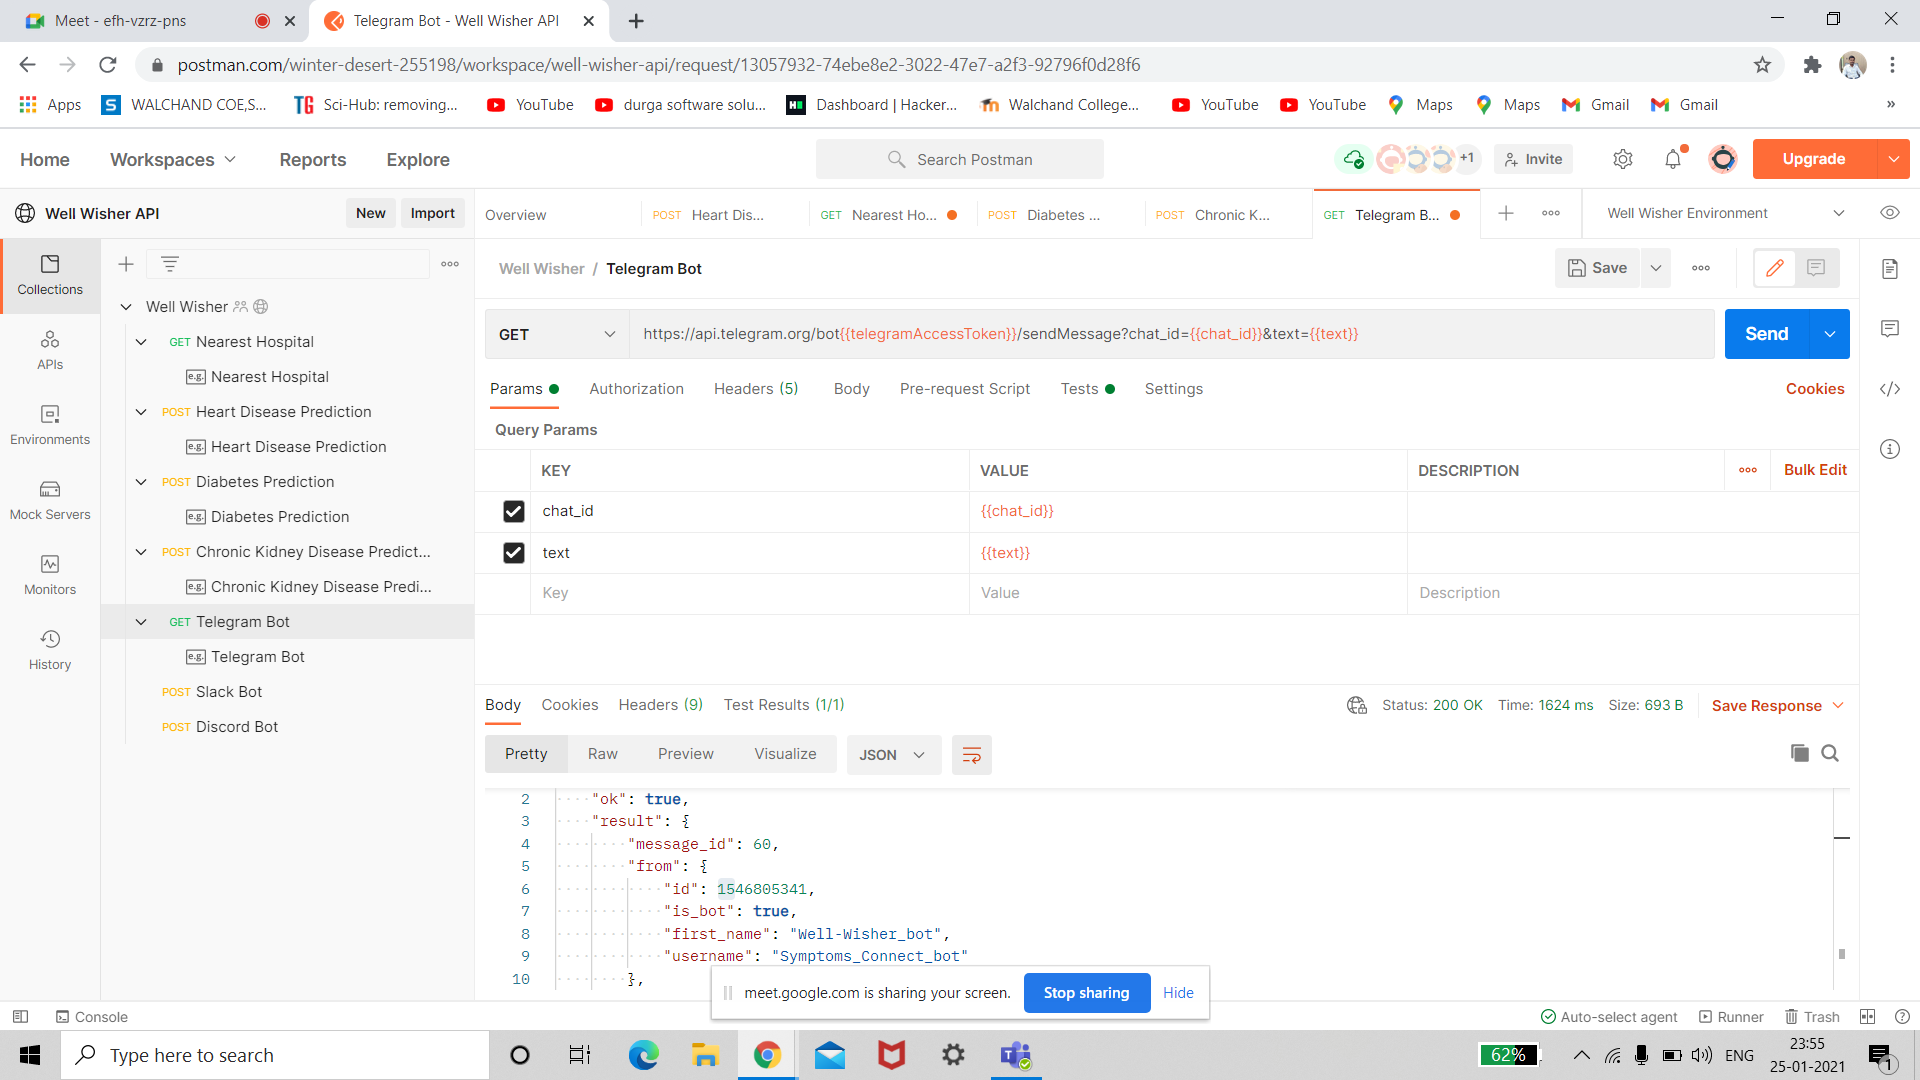Open the code snippet panel icon
Viewport: 1920px width, 1080px height.
(x=1889, y=389)
